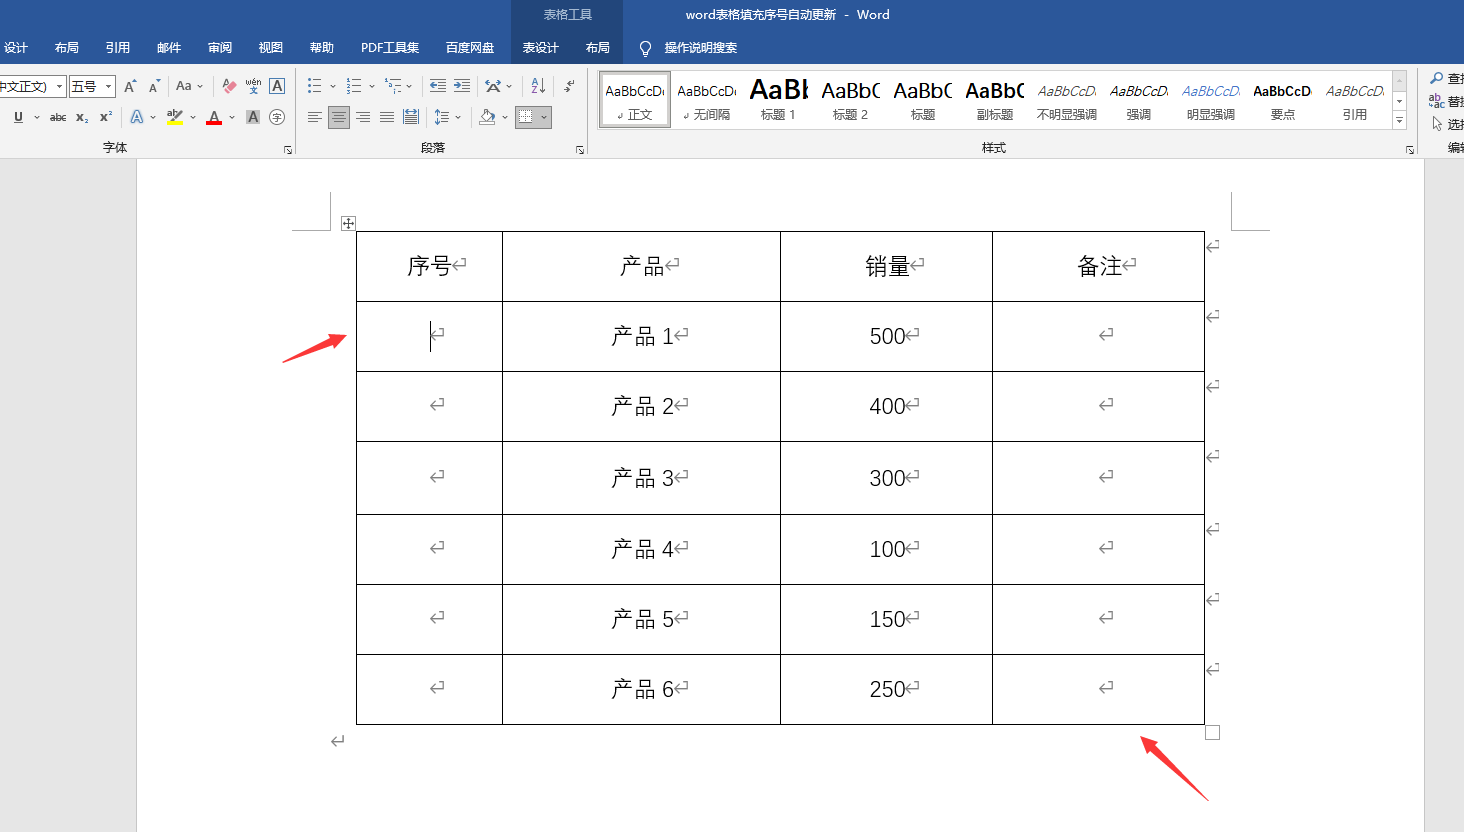Apply 要点 style
Screen dimensions: 1464x832
click(x=1283, y=100)
